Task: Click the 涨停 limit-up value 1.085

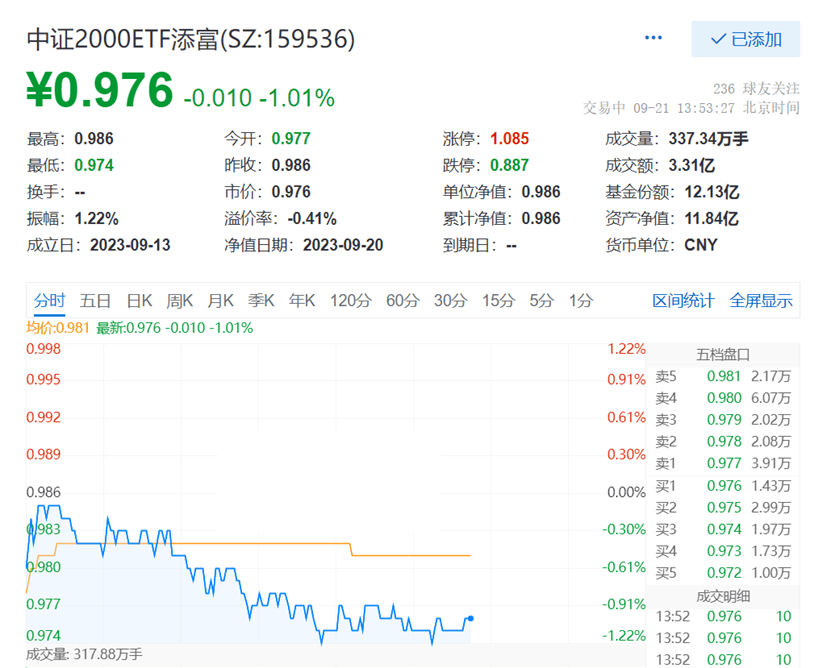Action: point(509,139)
